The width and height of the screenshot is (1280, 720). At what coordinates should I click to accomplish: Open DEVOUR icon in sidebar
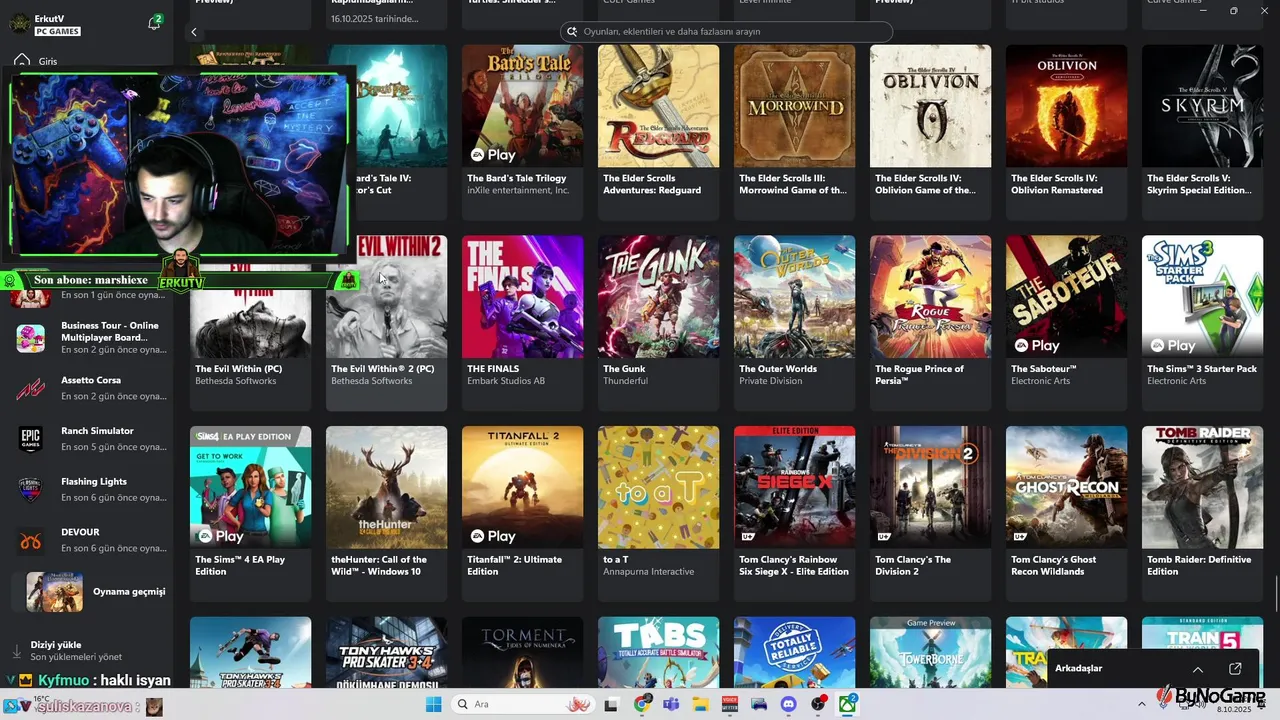click(x=30, y=540)
